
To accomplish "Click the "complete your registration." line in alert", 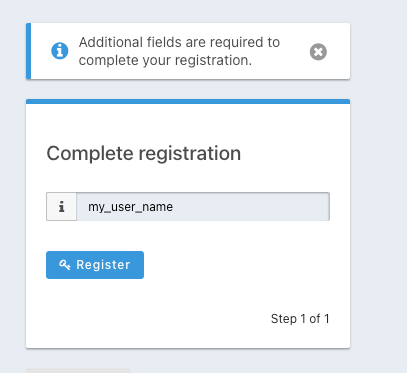I will point(165,60).
